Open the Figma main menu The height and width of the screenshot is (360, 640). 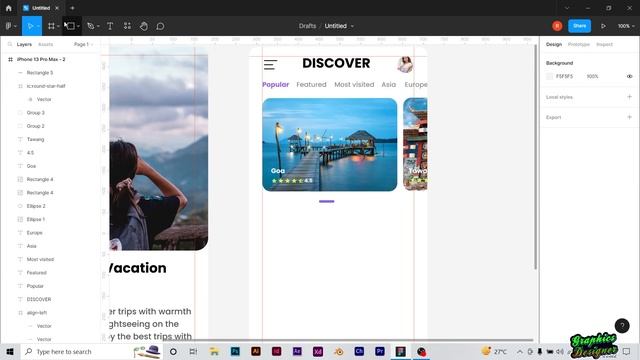[x=9, y=26]
